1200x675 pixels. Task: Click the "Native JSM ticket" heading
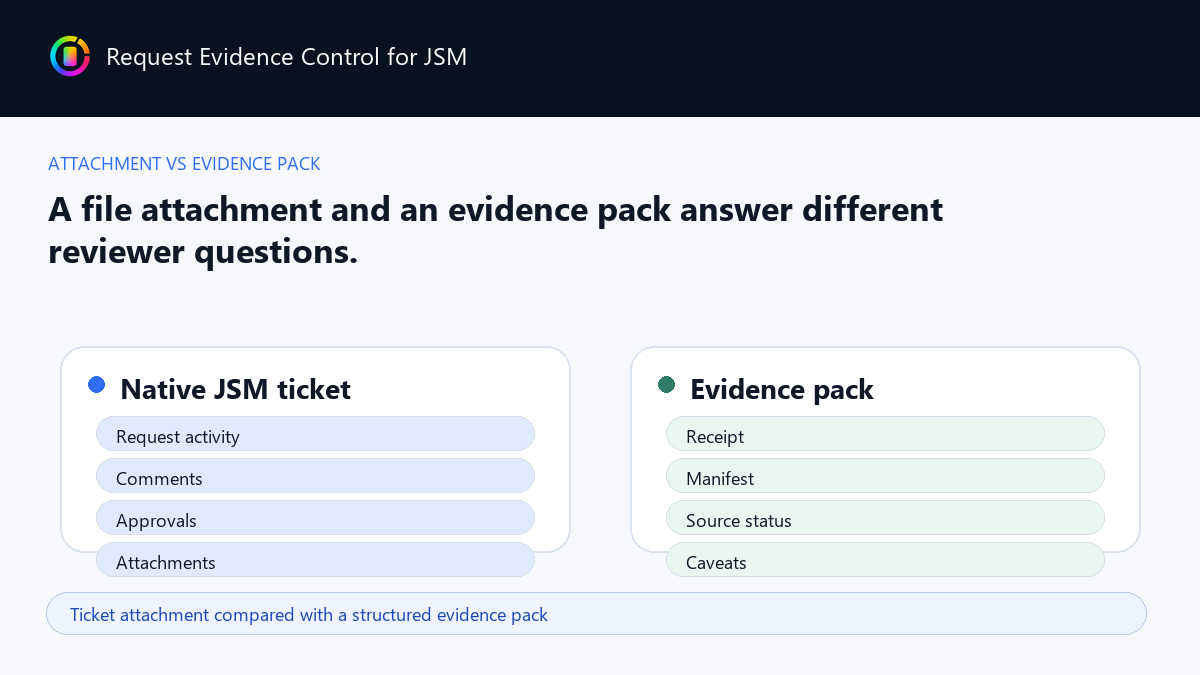[x=235, y=389]
